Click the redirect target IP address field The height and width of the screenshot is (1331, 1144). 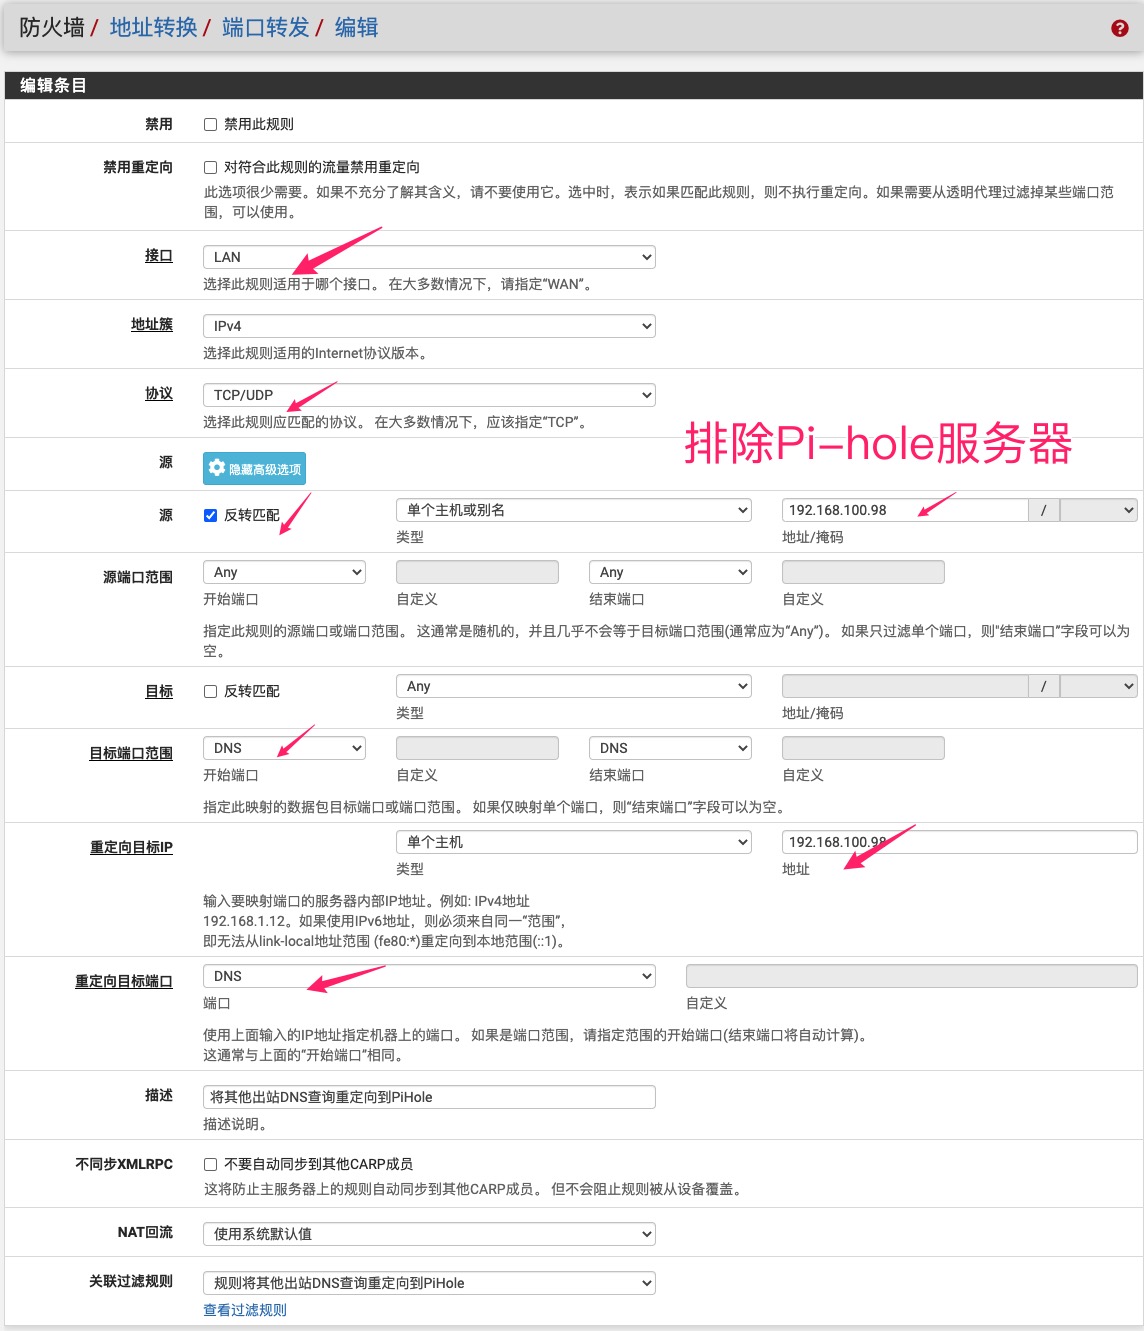(x=958, y=842)
